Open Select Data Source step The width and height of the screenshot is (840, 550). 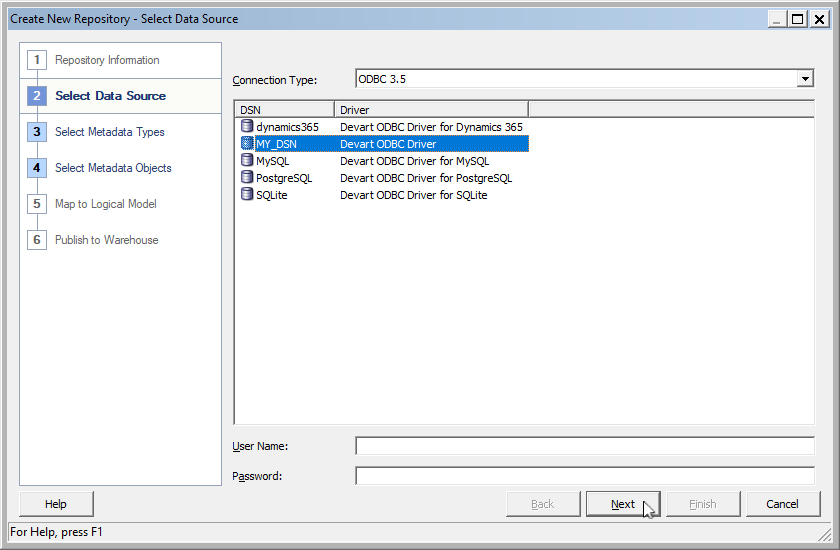[x=110, y=96]
